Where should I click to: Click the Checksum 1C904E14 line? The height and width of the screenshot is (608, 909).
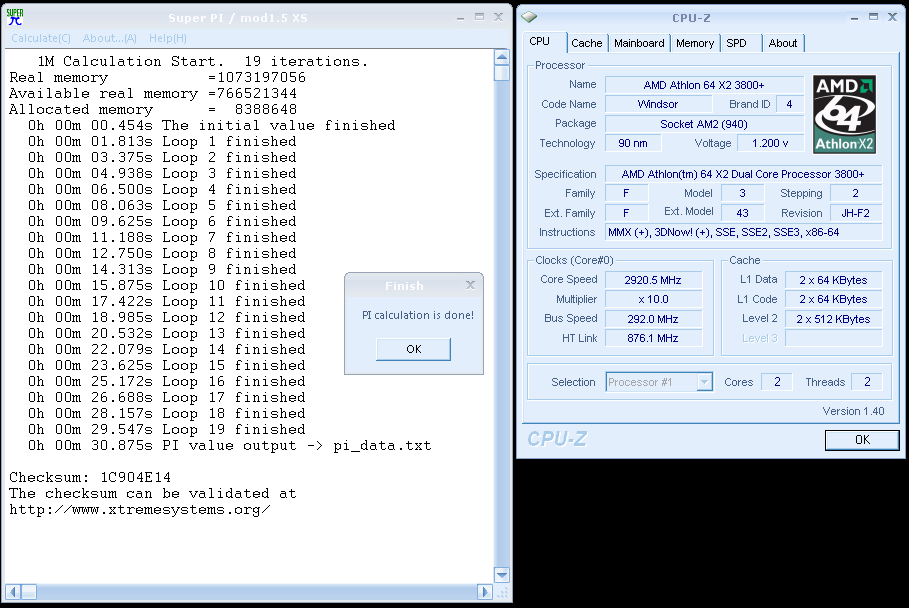(90, 478)
